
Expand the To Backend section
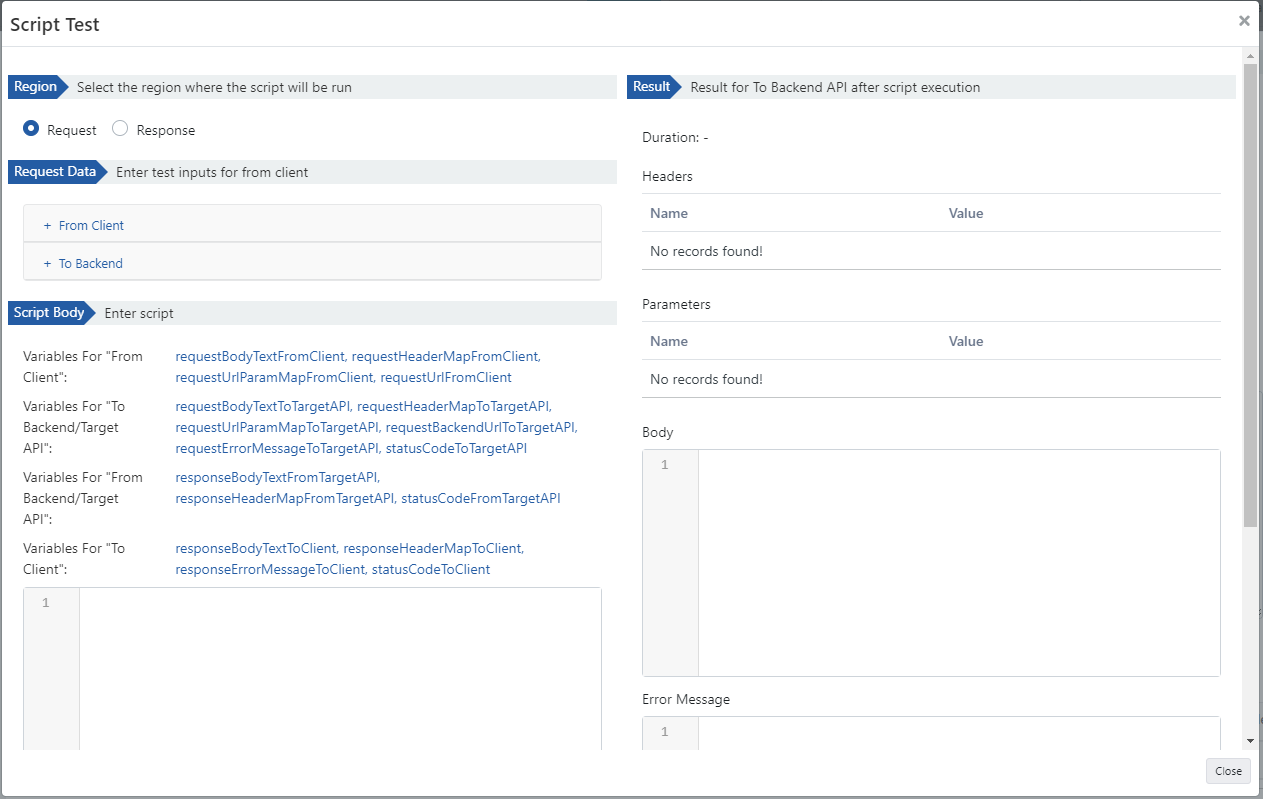(x=90, y=264)
